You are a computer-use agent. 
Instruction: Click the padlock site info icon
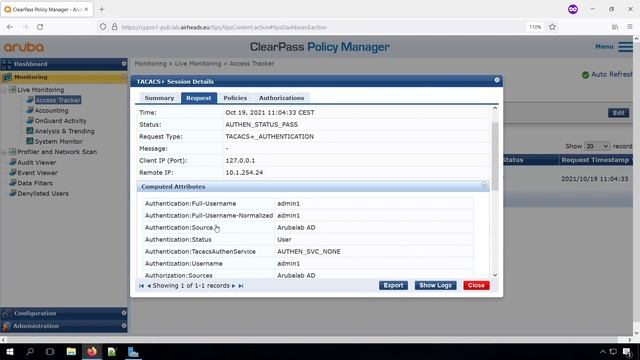coord(115,27)
